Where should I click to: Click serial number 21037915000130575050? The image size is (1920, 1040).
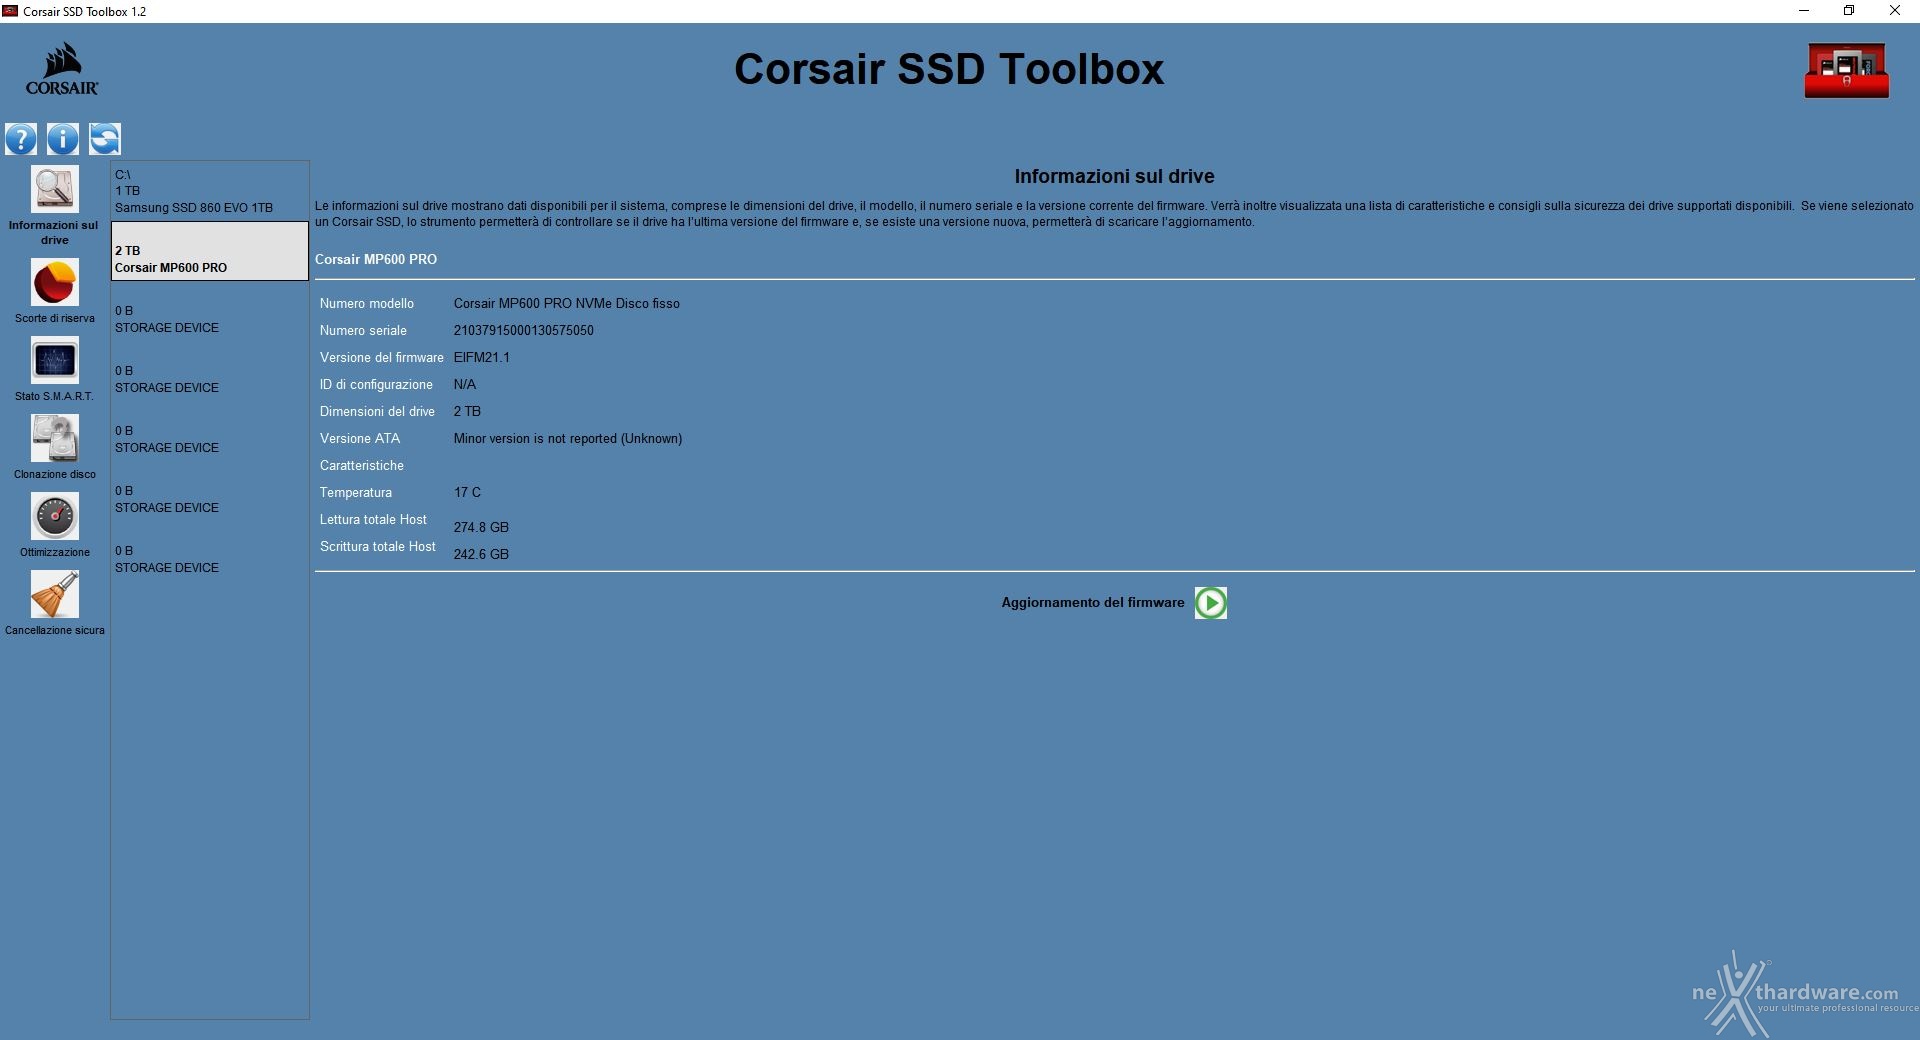pos(523,331)
